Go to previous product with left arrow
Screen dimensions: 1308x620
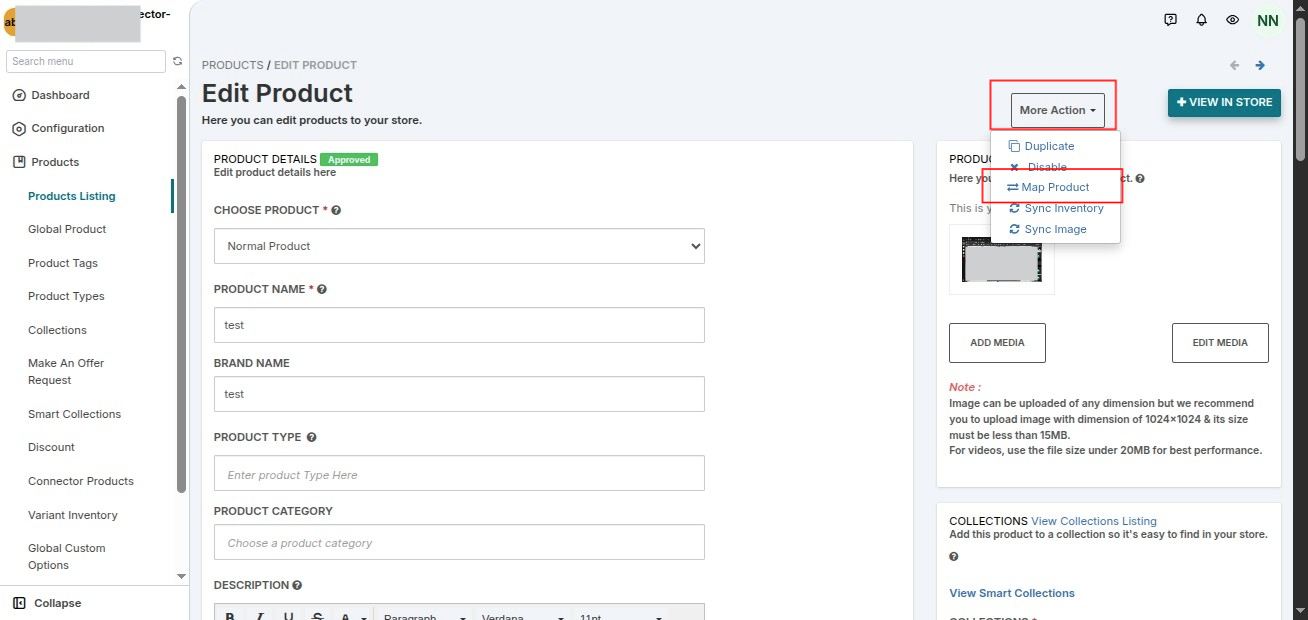coord(1234,65)
